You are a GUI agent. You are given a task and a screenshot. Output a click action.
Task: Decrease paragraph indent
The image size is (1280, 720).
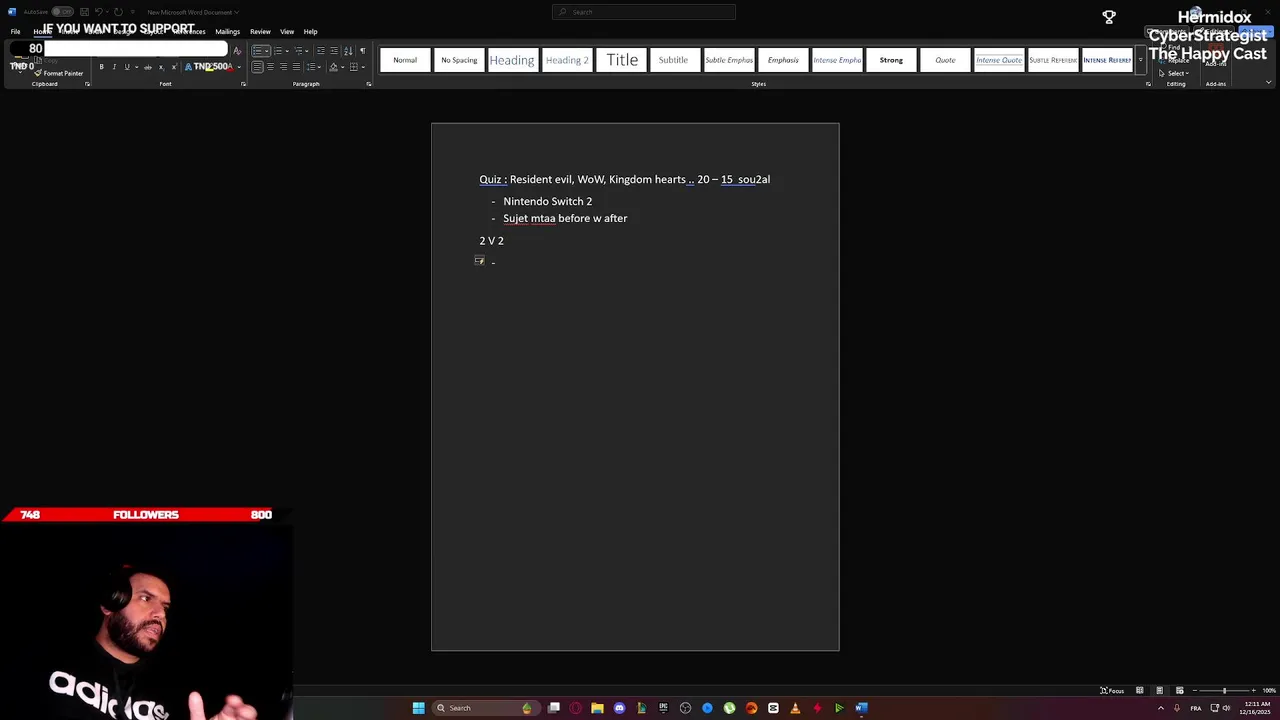(320, 50)
